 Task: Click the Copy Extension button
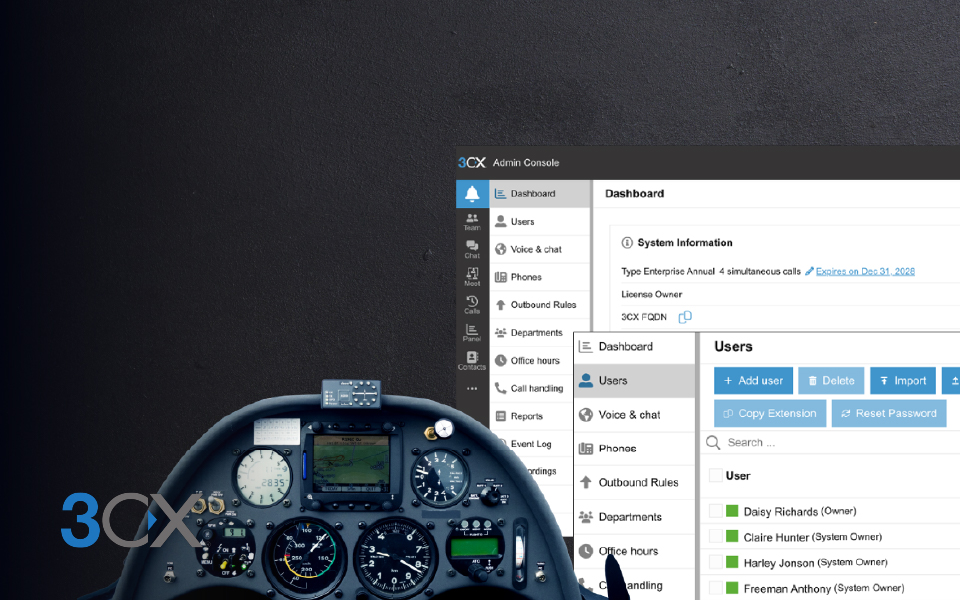[x=770, y=413]
